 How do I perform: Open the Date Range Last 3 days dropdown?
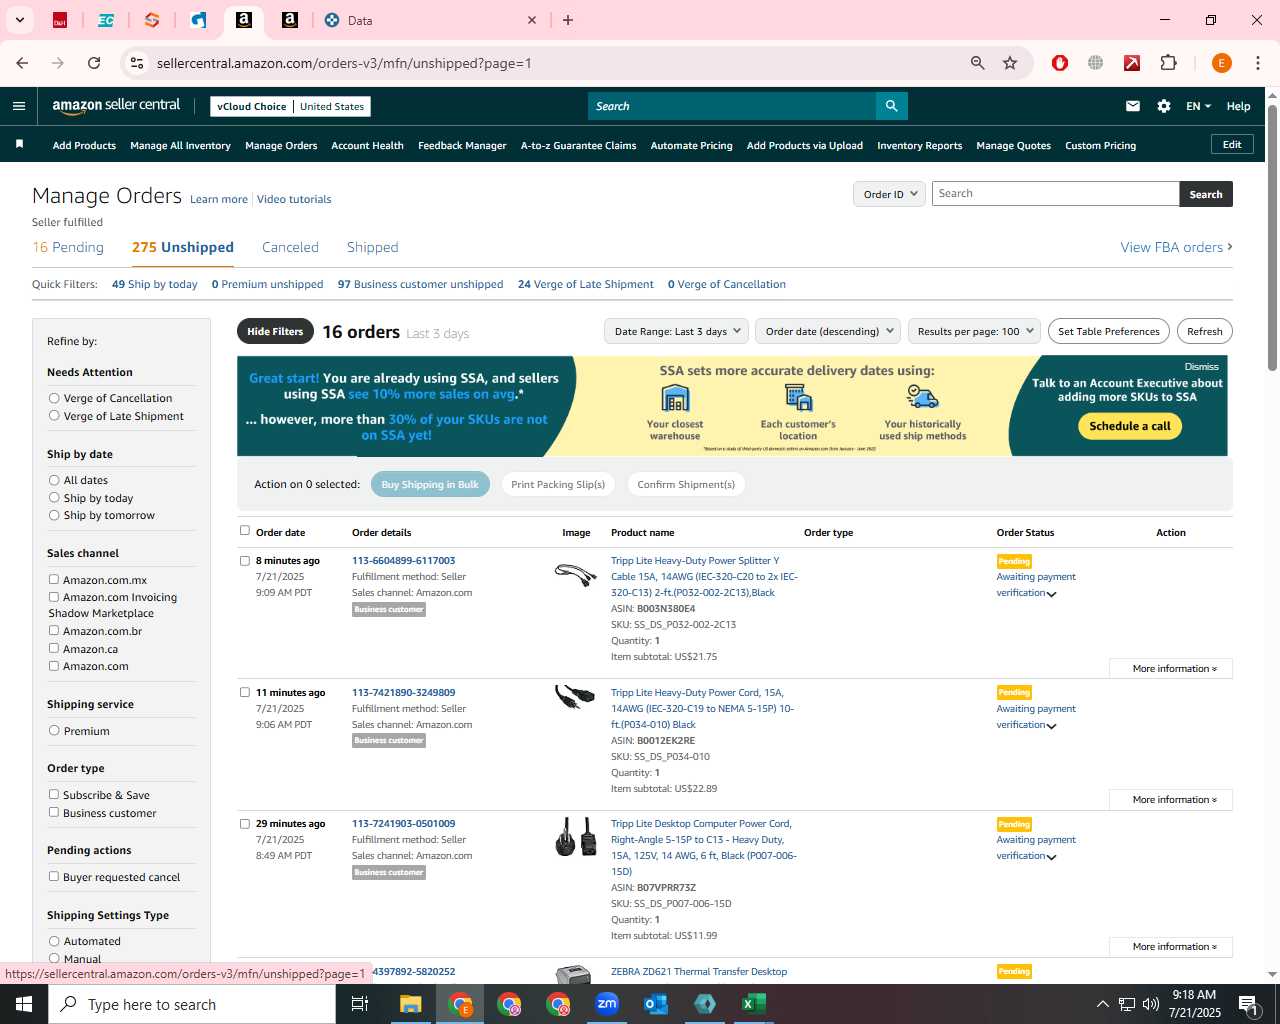pos(677,331)
